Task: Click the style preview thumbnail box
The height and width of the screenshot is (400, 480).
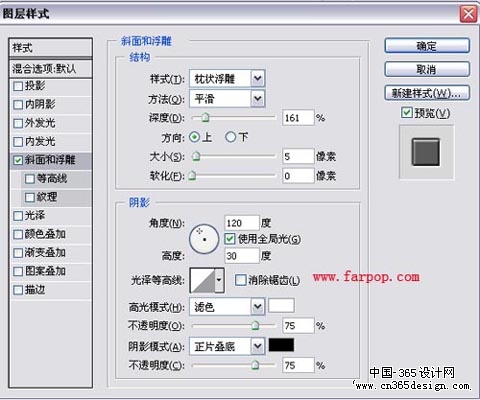Action: [x=426, y=152]
